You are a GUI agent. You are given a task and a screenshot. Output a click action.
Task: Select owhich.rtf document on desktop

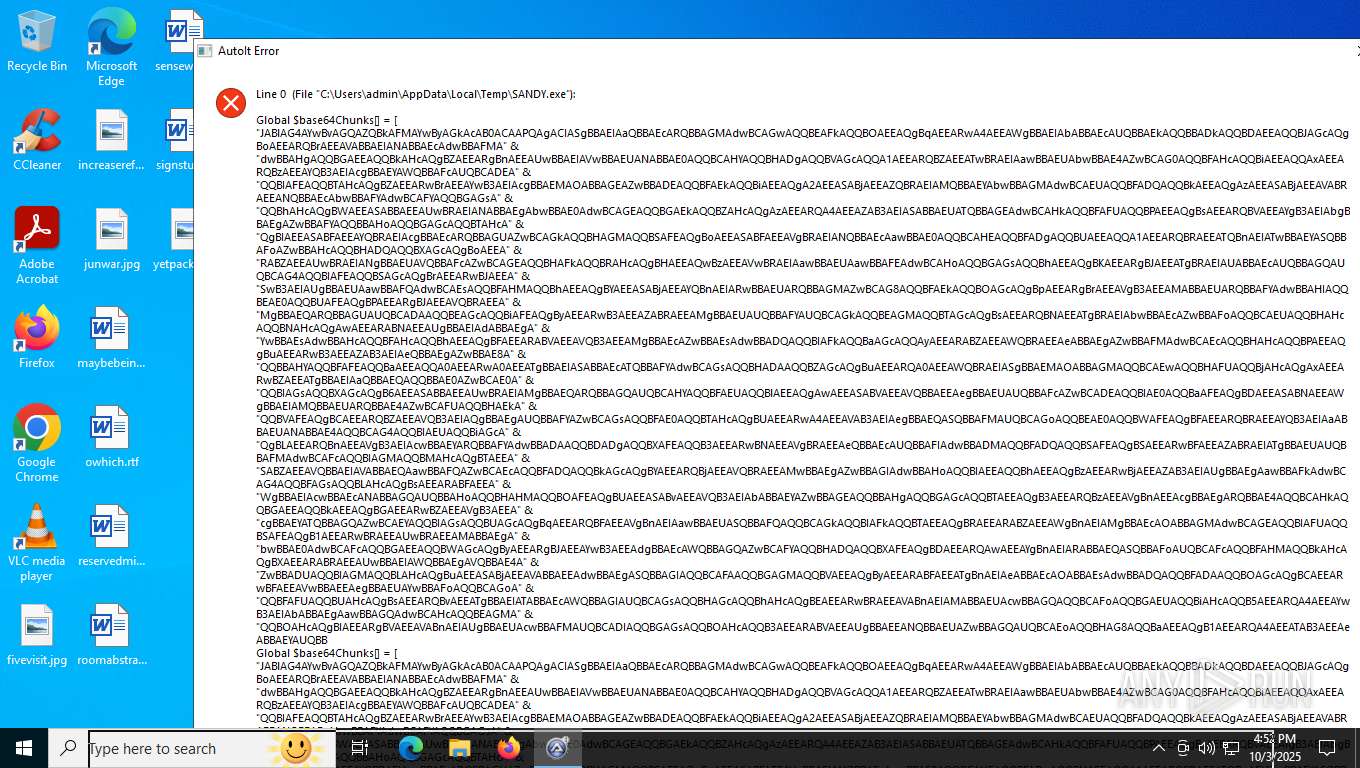tap(111, 437)
